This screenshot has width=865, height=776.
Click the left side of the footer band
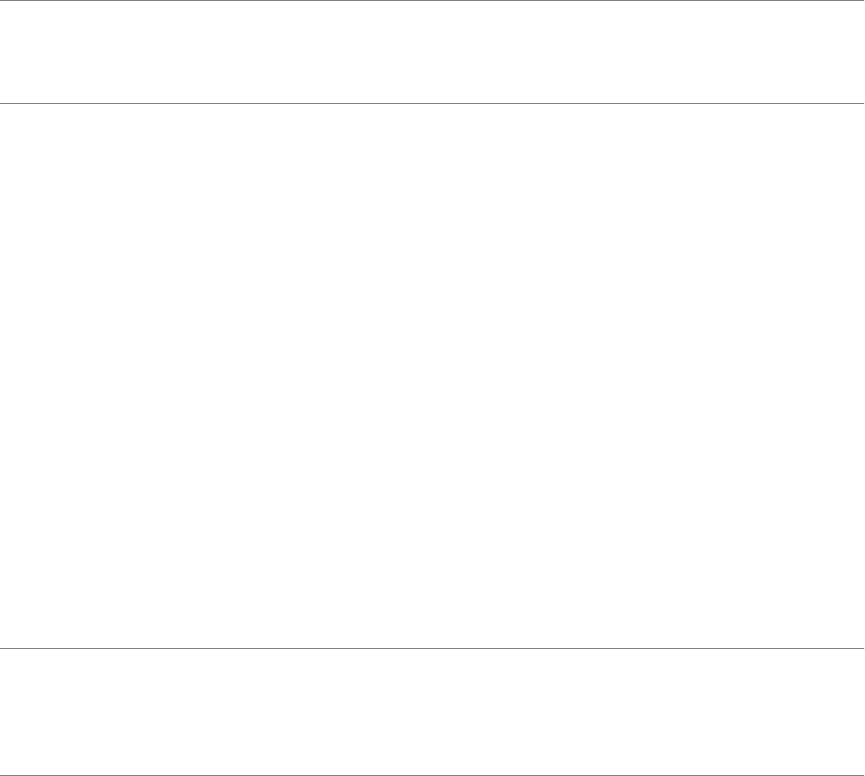coord(55,711)
